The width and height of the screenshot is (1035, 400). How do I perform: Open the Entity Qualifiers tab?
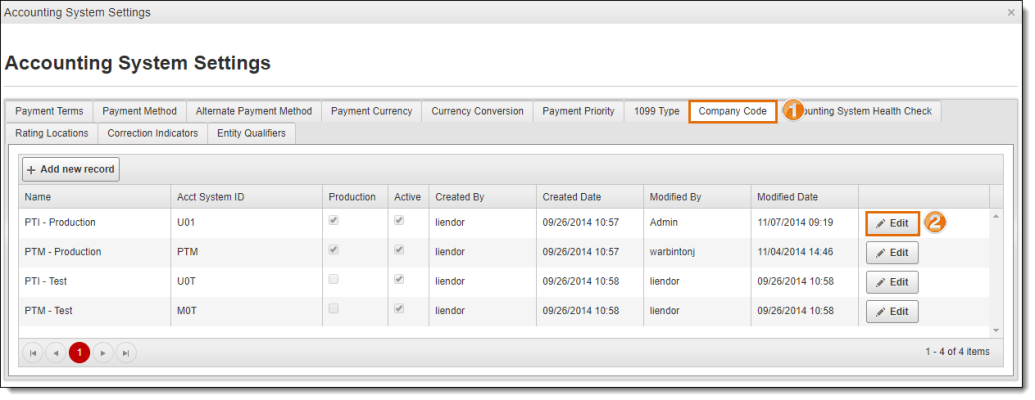click(x=251, y=133)
